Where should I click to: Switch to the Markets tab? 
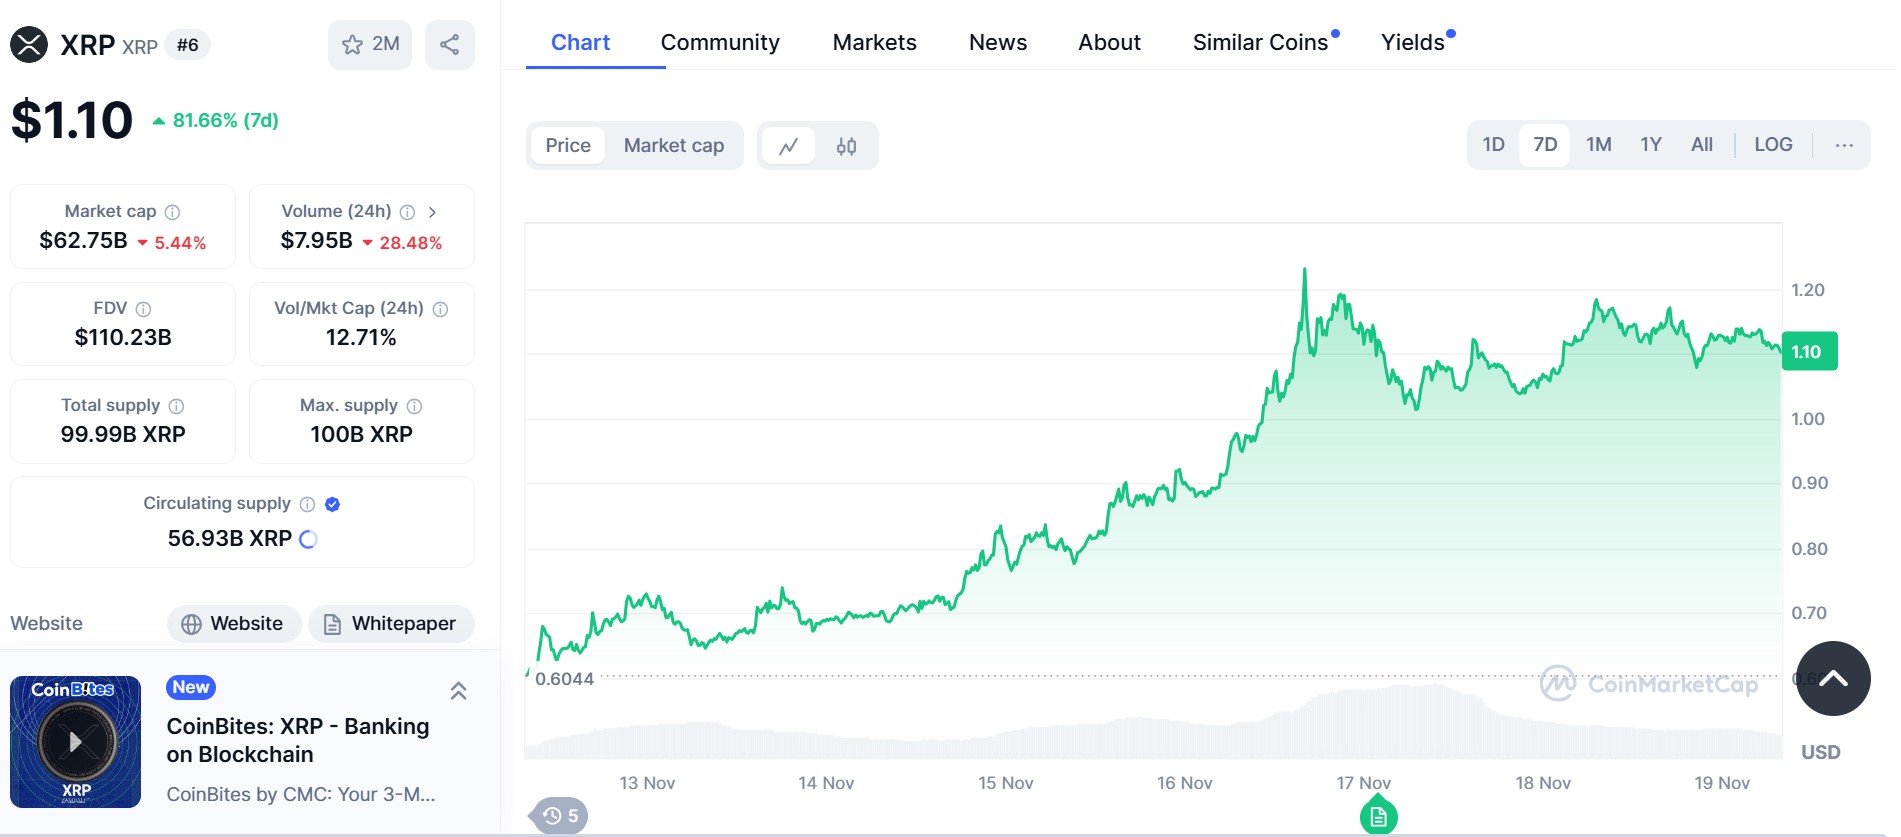(875, 42)
